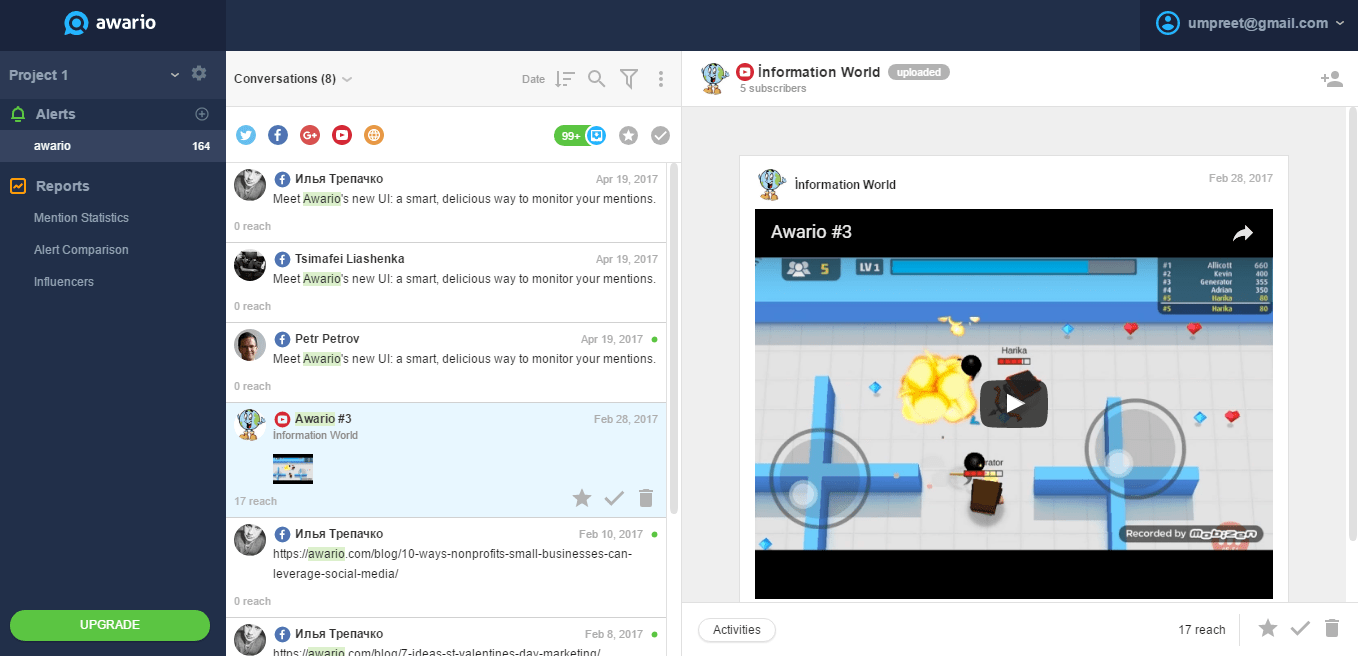This screenshot has height=656, width=1358.
Task: Click the Alerts bell icon
Action: pos(18,114)
